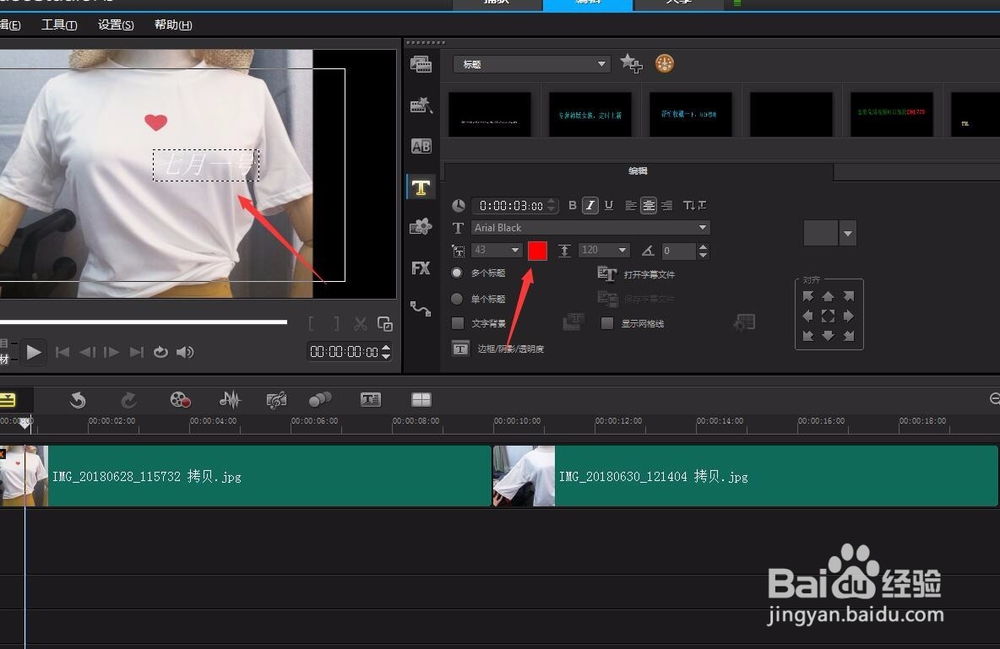Switch to storyboard view on timeline toolbar
The width and height of the screenshot is (1000, 649).
[x=8, y=400]
